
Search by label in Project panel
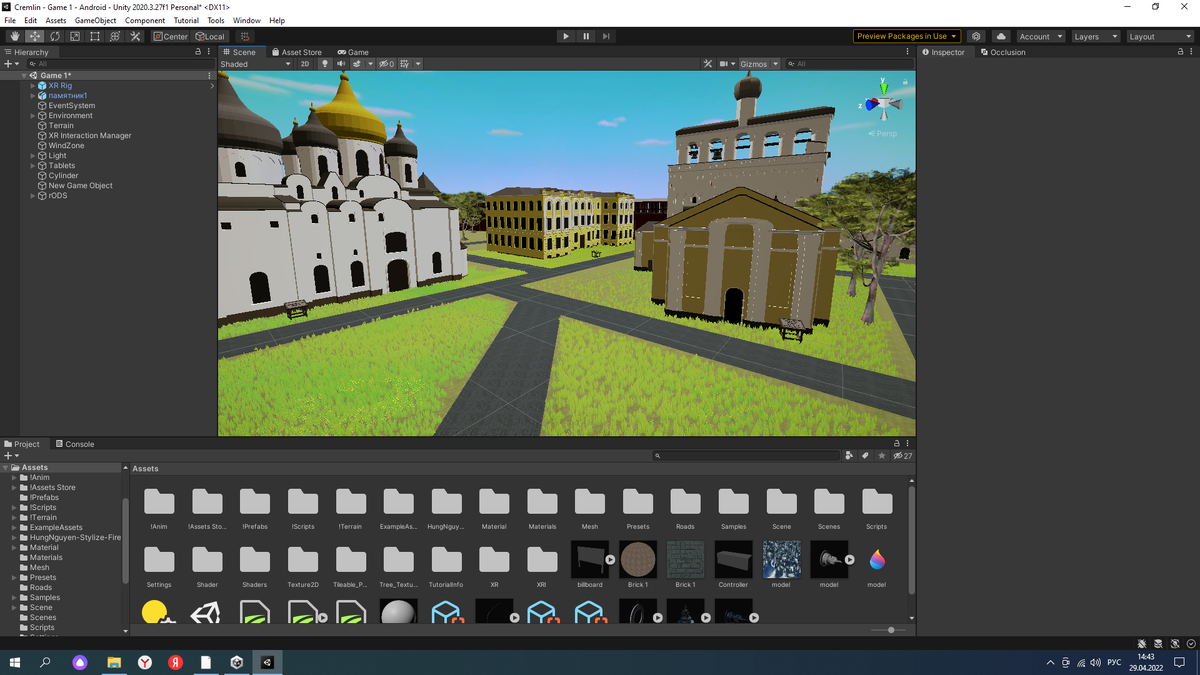click(x=865, y=456)
